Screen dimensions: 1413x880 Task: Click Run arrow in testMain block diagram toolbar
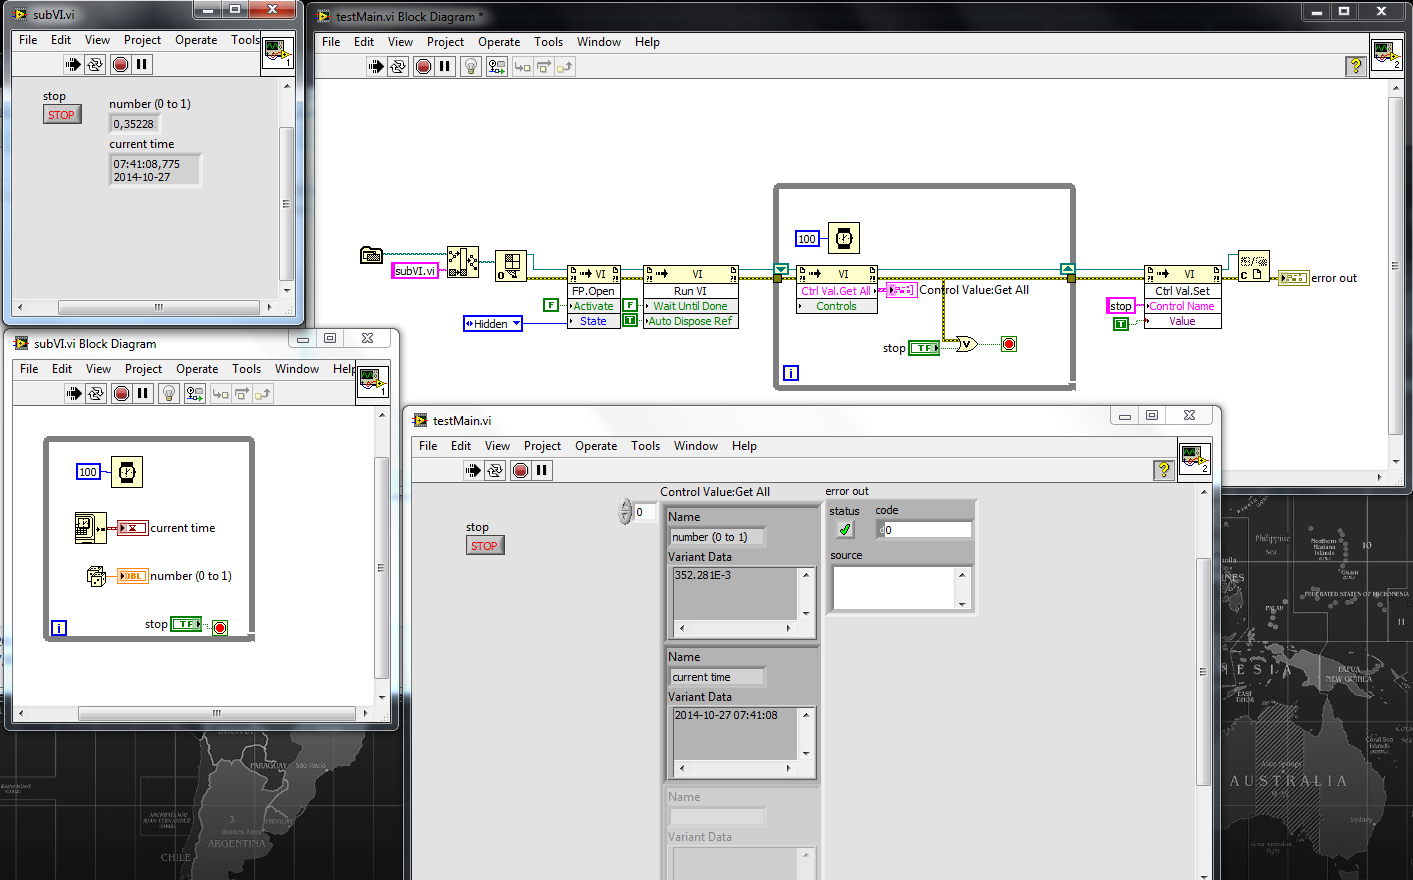click(376, 67)
